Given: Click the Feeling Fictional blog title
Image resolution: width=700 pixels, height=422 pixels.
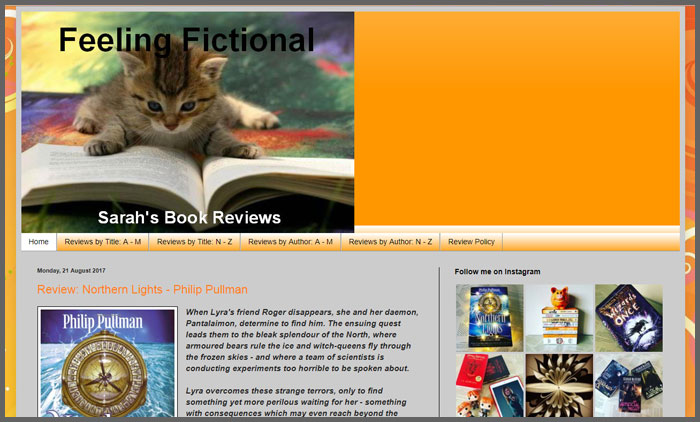Looking at the screenshot, I should (x=187, y=40).
